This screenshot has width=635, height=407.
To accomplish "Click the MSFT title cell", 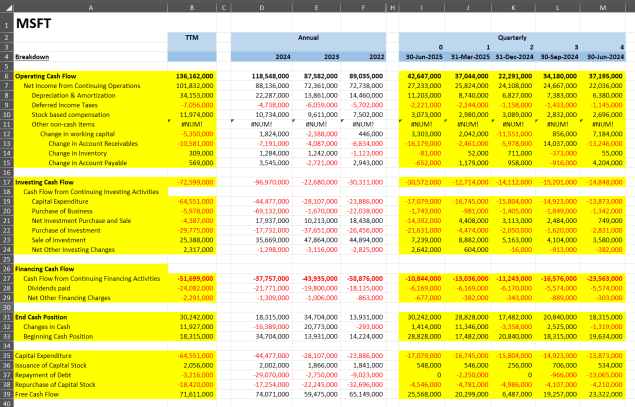I will coord(91,23).
